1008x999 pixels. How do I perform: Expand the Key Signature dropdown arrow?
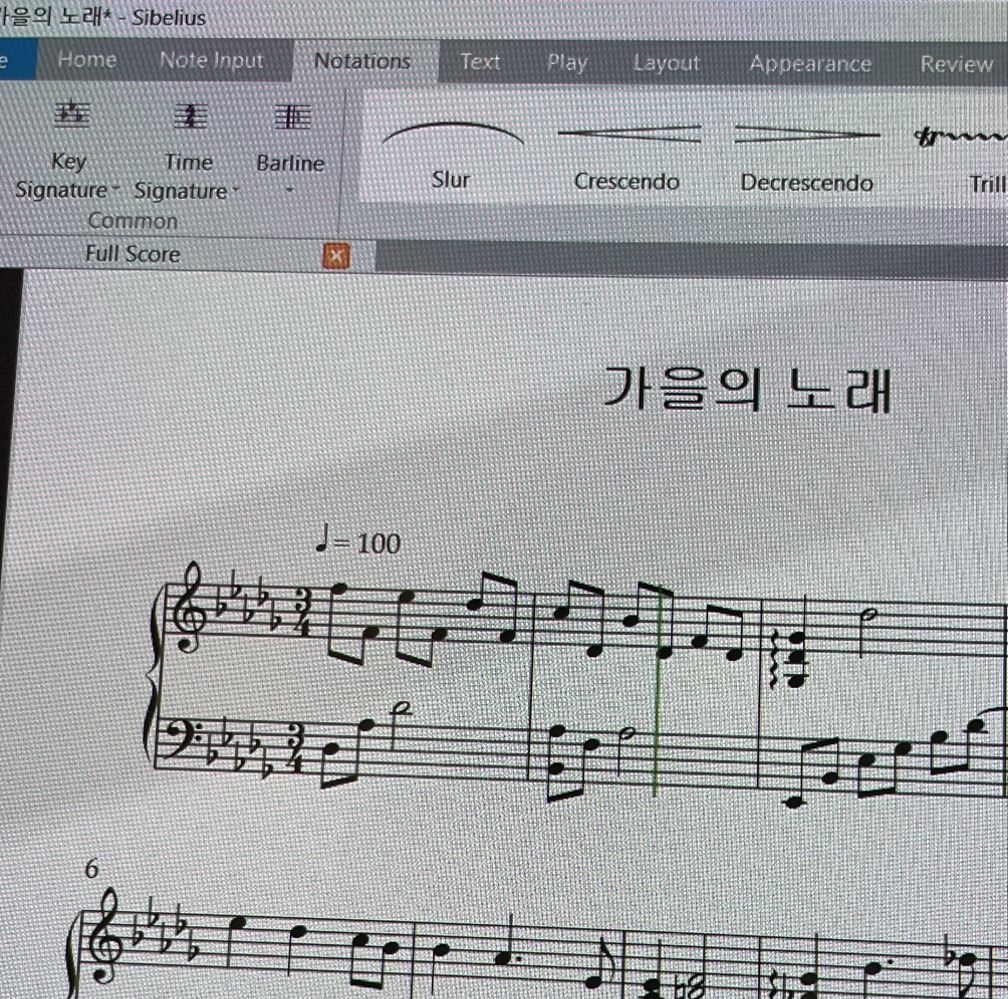(116, 190)
